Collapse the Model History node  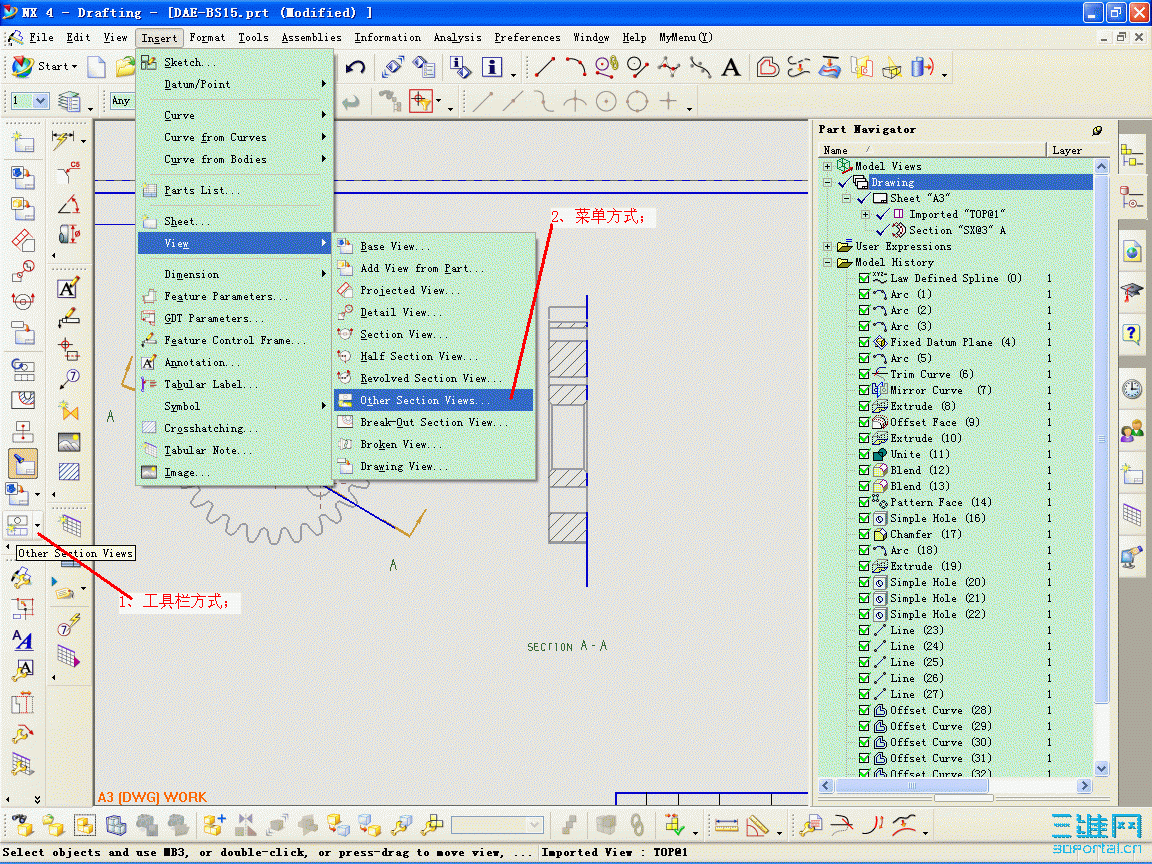[x=827, y=262]
